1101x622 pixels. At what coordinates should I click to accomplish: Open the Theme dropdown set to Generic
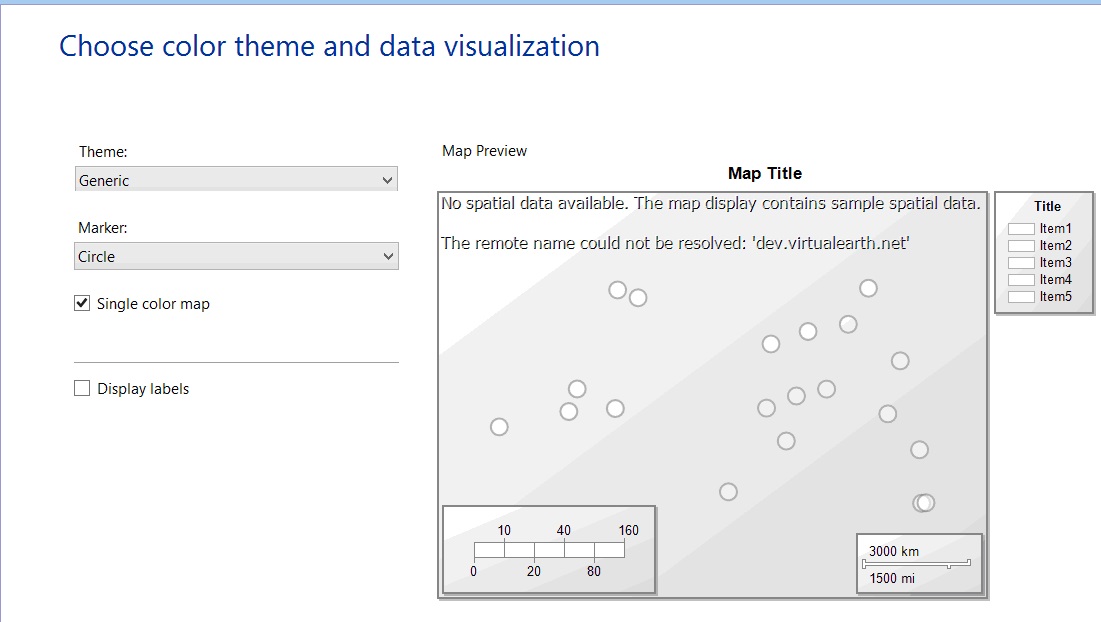point(236,180)
